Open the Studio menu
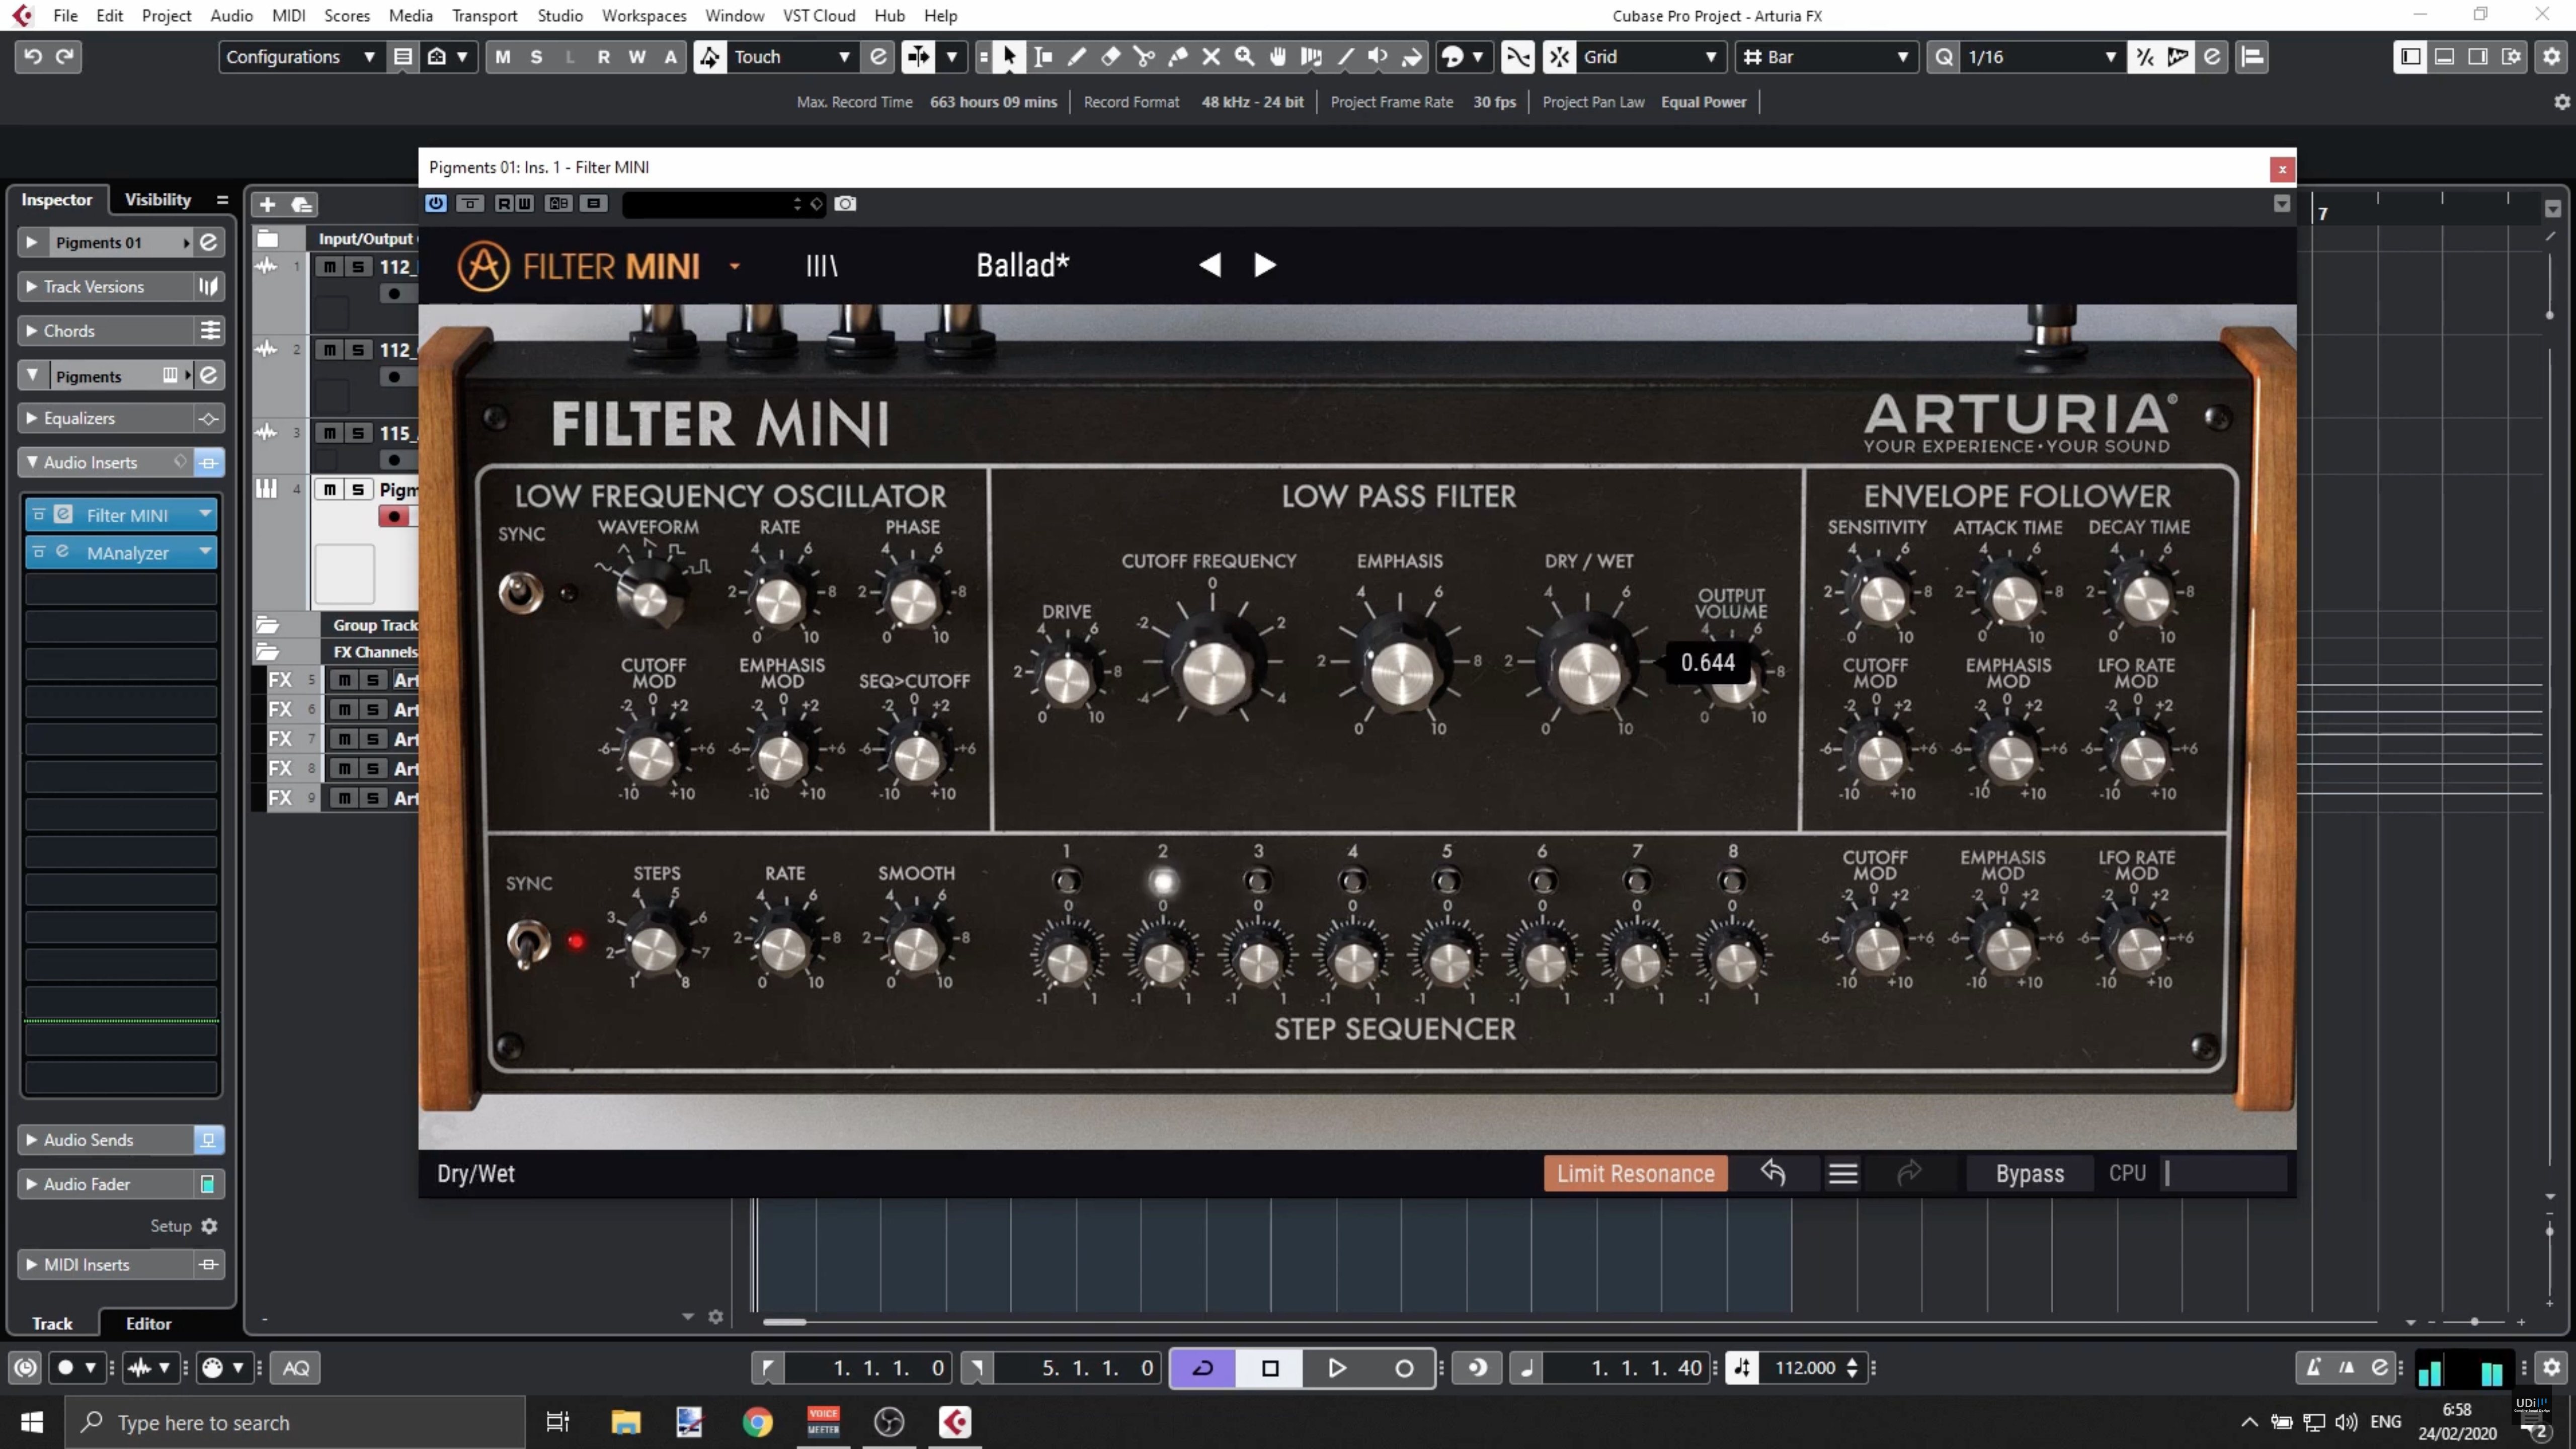Screen dimensions: 2576x1449 point(560,15)
